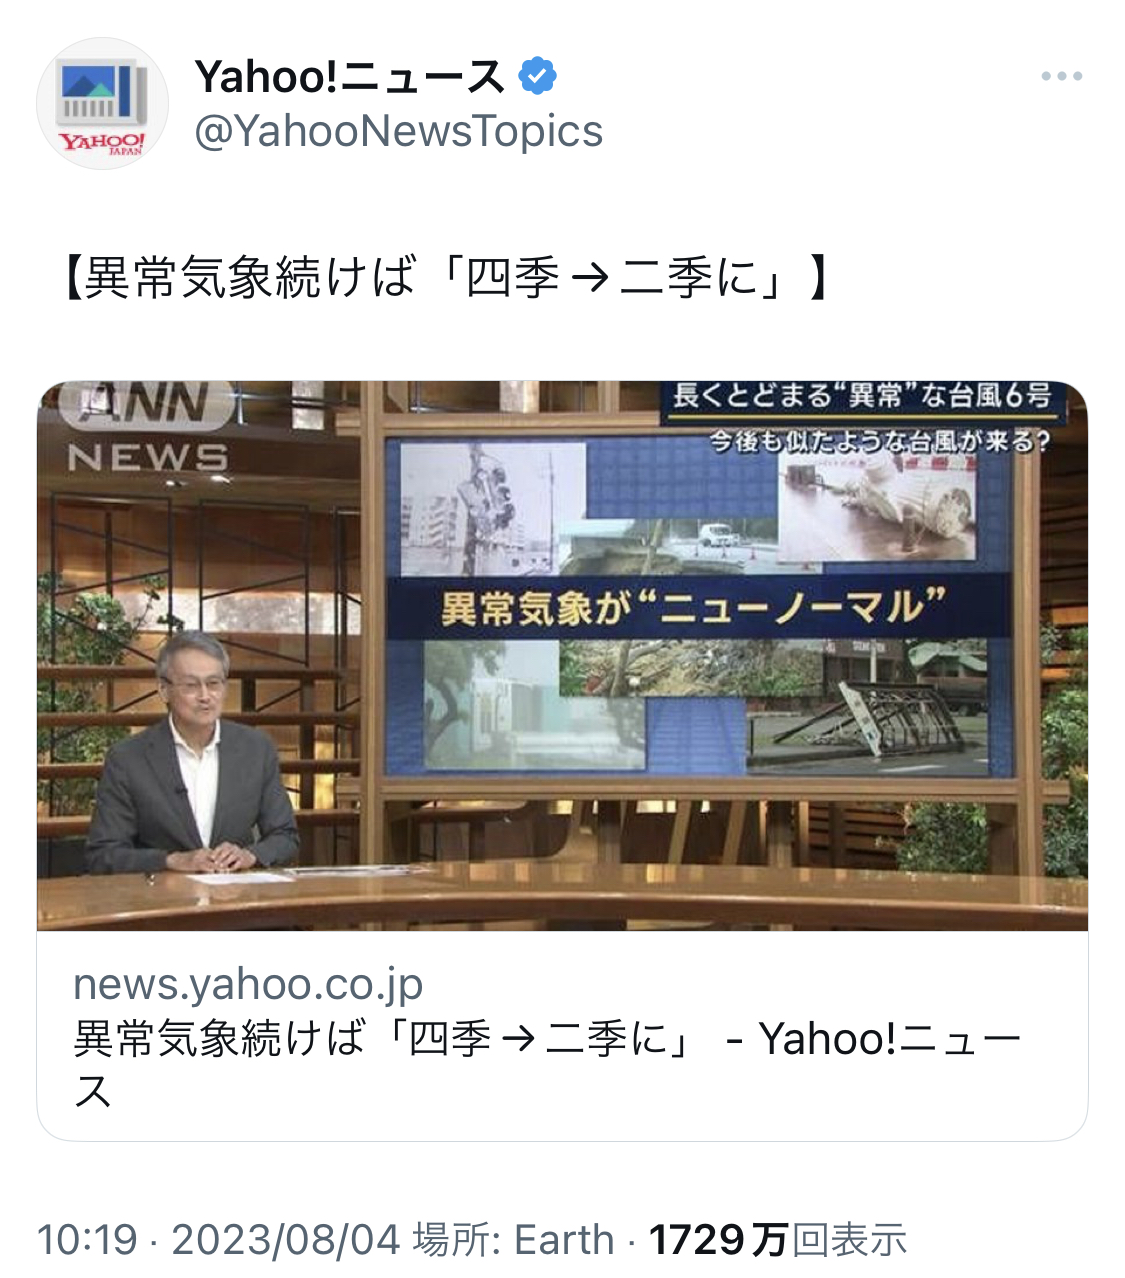Tap the @YahooNewsTopics handle
This screenshot has height=1278, width=1125.
398,131
